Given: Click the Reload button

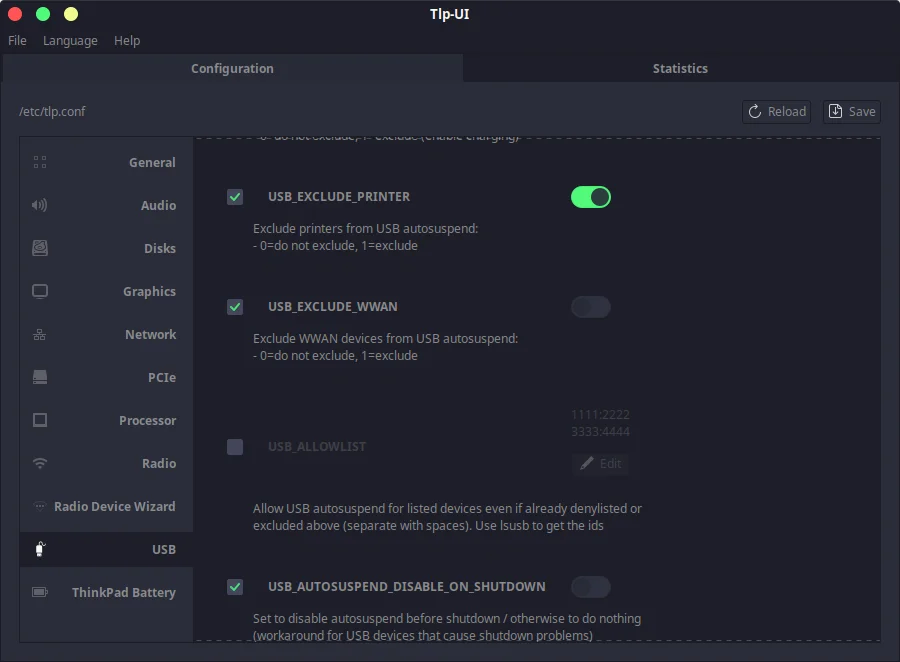Looking at the screenshot, I should click(777, 111).
